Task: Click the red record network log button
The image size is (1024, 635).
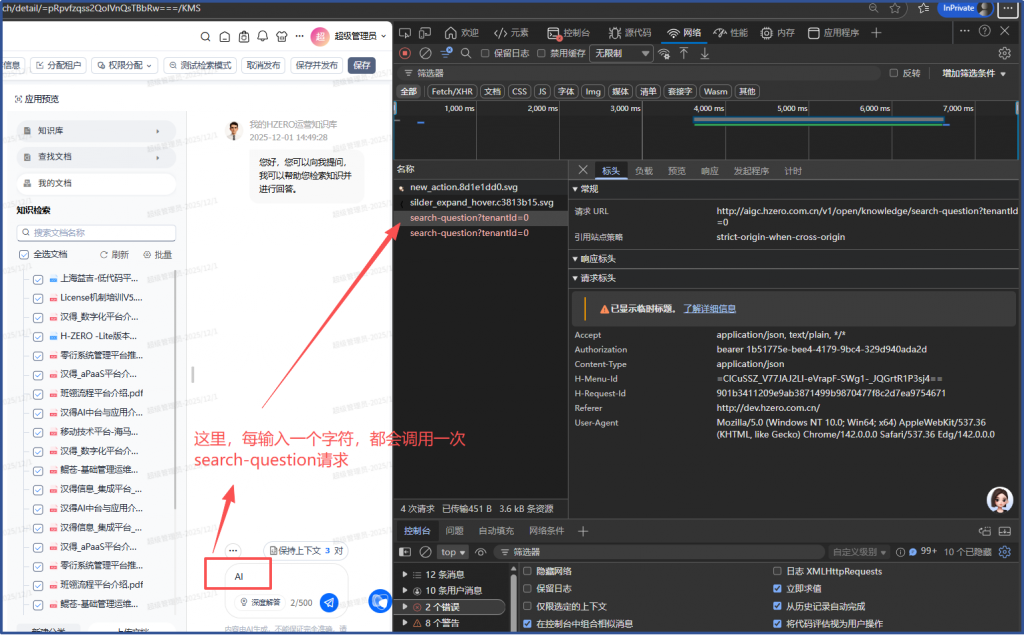Action: (x=405, y=53)
